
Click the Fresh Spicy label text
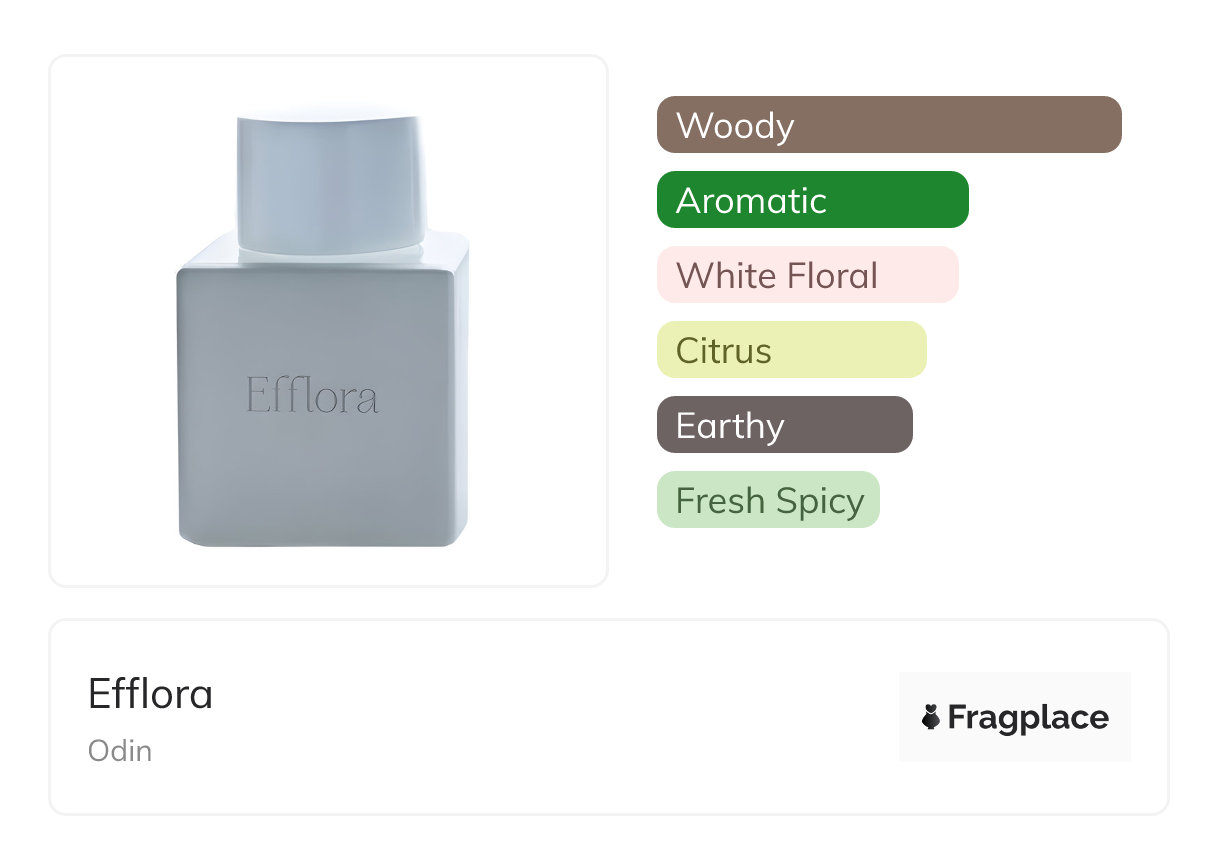tap(770, 501)
